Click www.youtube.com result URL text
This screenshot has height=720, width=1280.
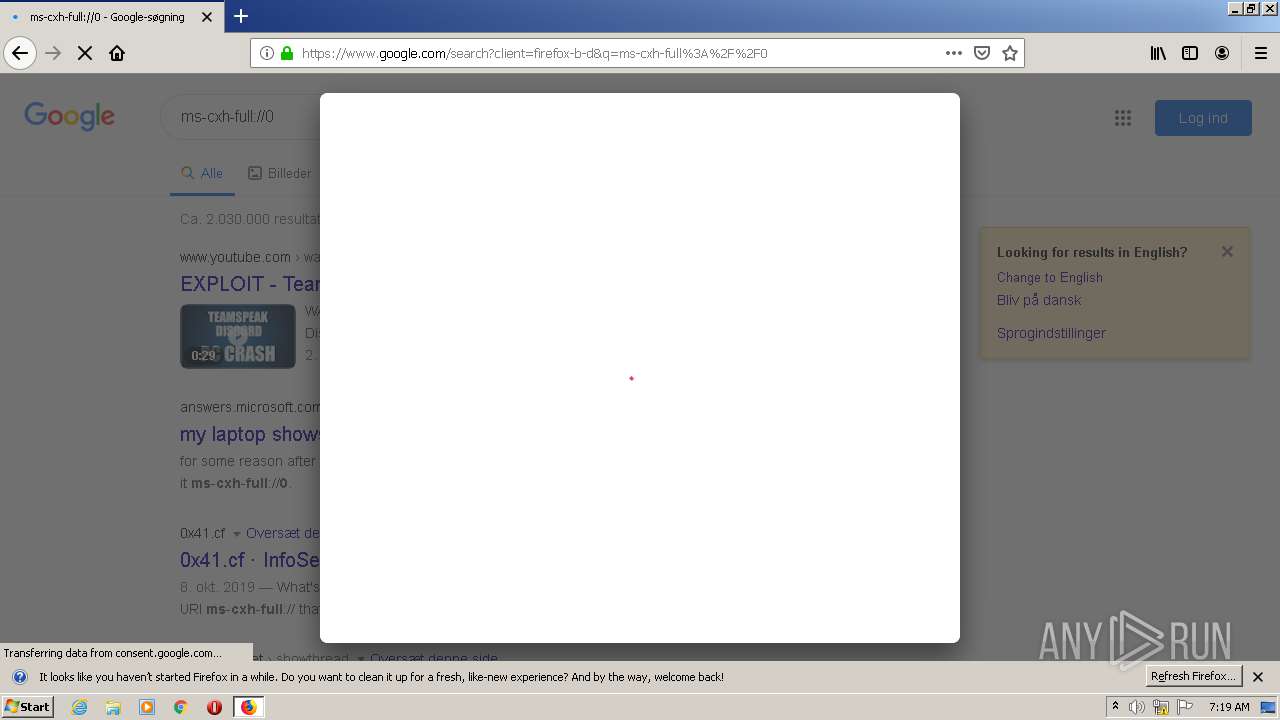point(235,257)
